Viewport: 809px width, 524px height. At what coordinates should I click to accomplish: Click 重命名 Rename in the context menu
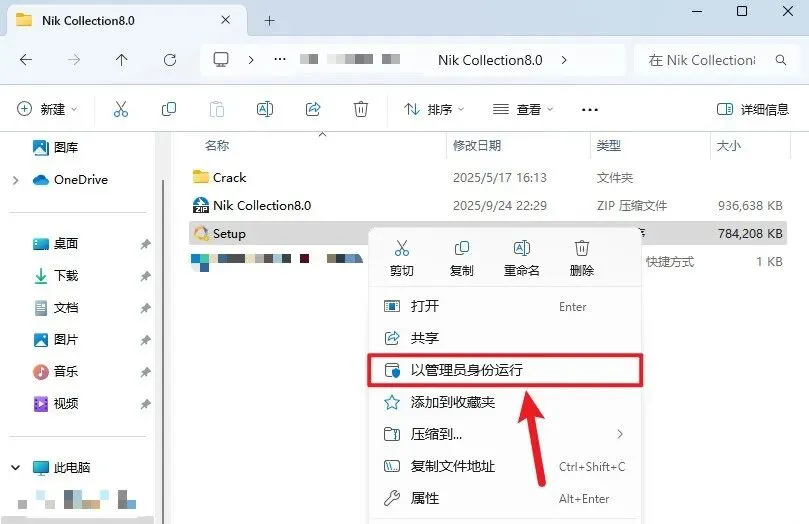(522, 258)
